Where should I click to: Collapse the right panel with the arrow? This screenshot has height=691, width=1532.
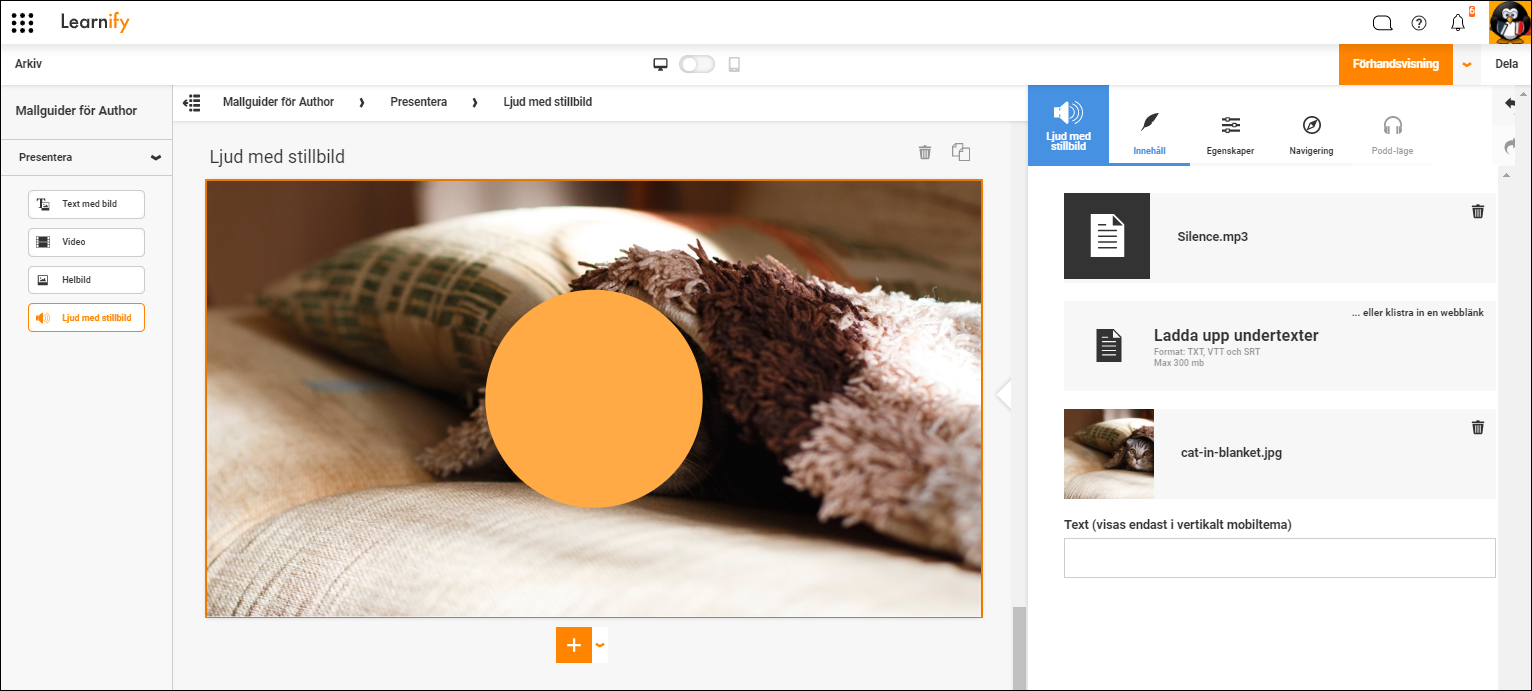1004,394
